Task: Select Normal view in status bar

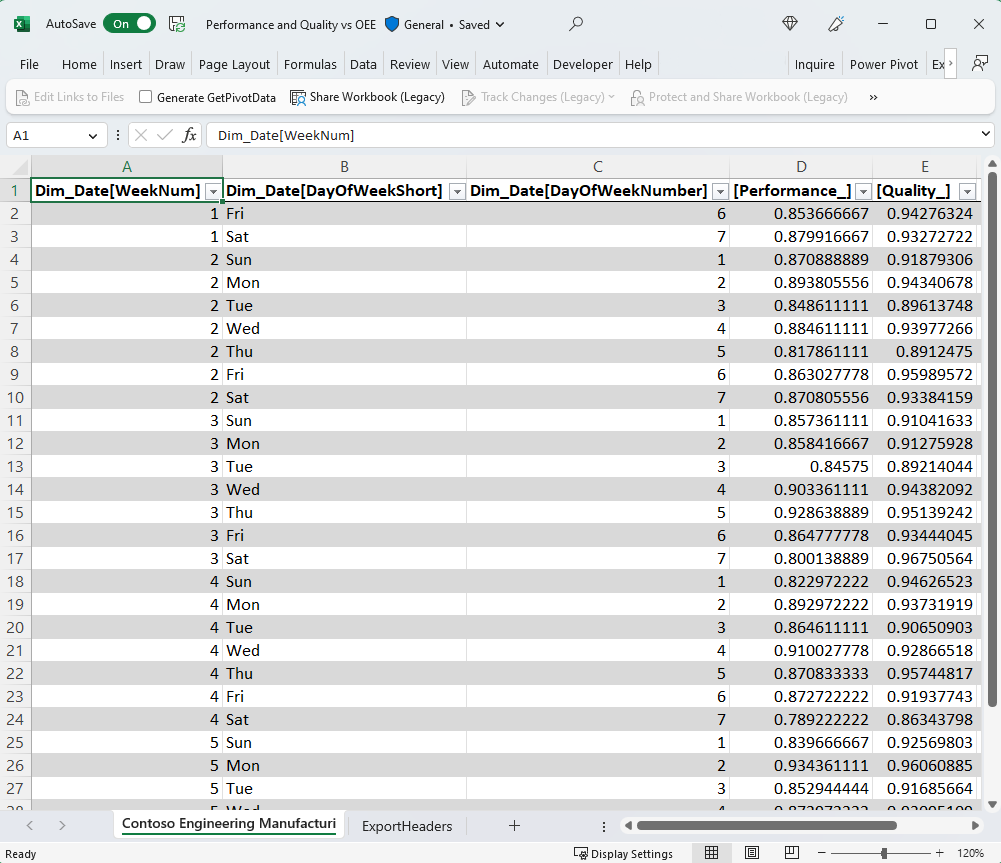Action: pos(711,853)
